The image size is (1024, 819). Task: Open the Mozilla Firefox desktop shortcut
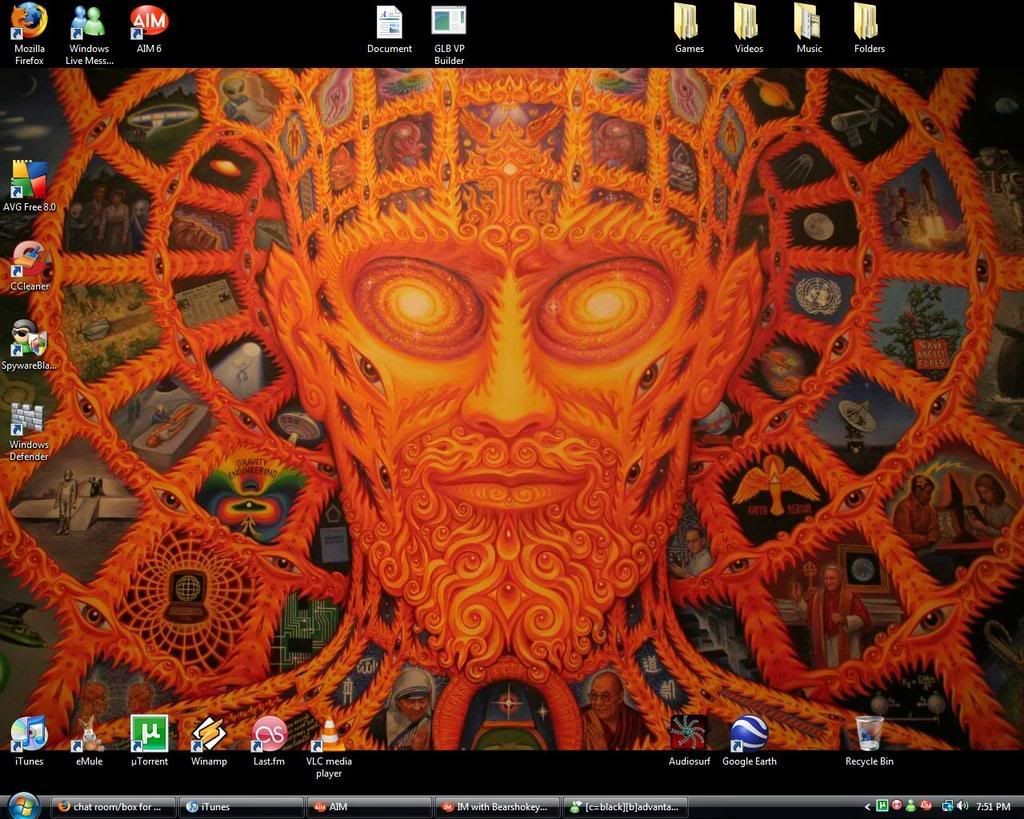[x=29, y=33]
